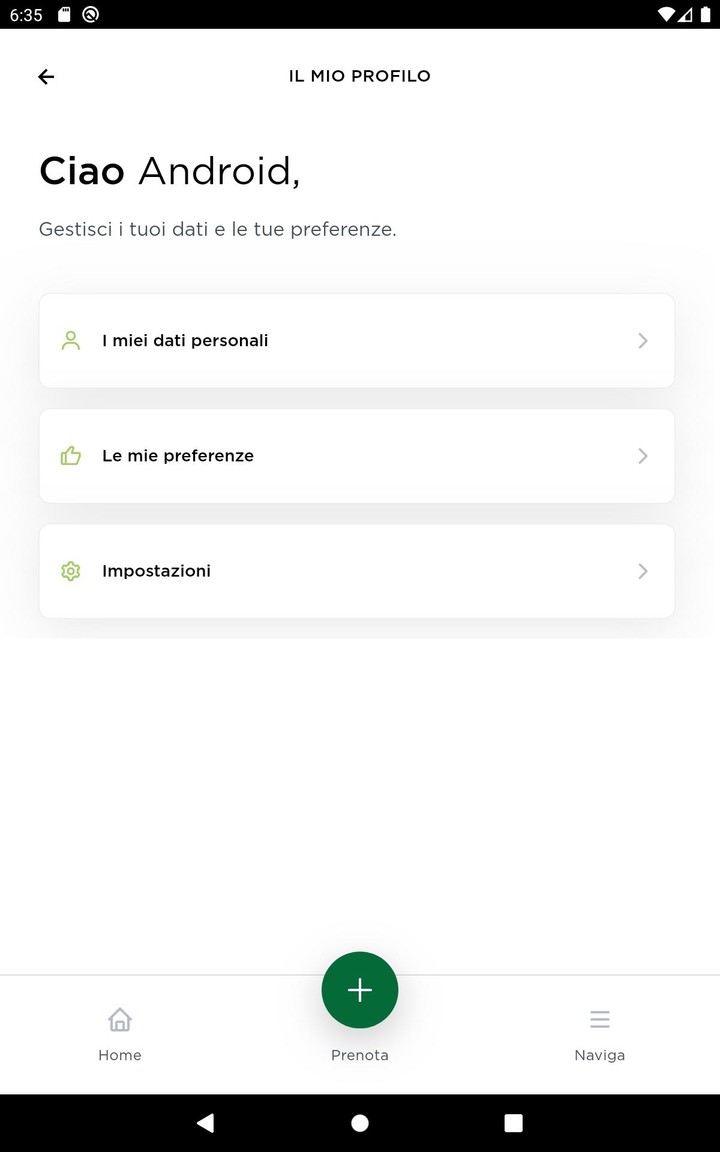Image resolution: width=720 pixels, height=1152 pixels.
Task: Click the thumbs-up preferences icon
Action: [x=70, y=456]
